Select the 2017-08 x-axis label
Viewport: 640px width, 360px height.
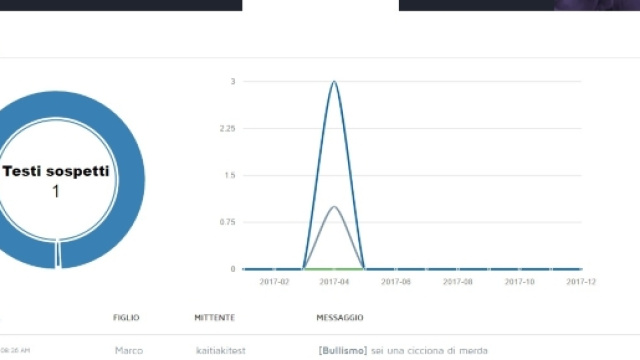(x=458, y=282)
